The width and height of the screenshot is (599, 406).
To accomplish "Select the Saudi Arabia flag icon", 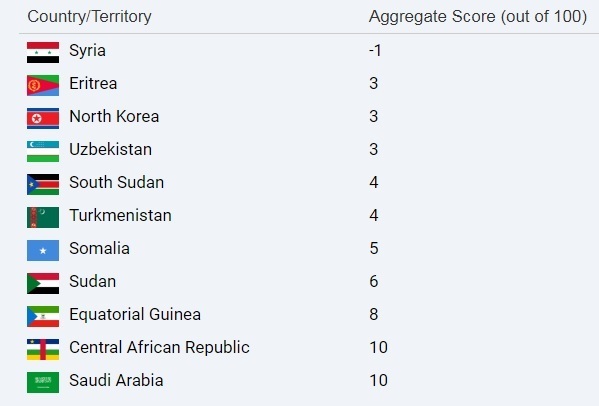I will tap(43, 382).
